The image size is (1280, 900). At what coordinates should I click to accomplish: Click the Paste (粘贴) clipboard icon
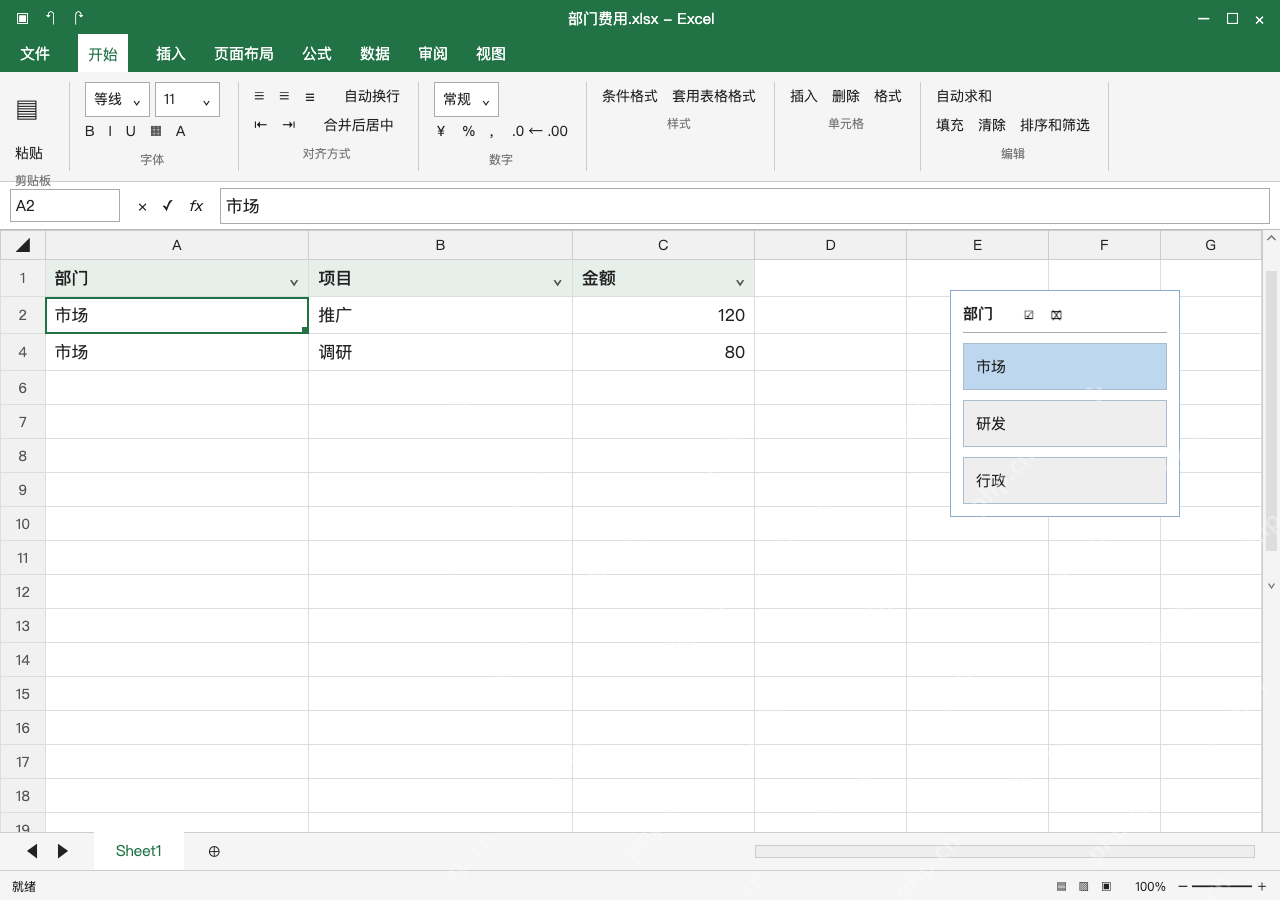[27, 110]
